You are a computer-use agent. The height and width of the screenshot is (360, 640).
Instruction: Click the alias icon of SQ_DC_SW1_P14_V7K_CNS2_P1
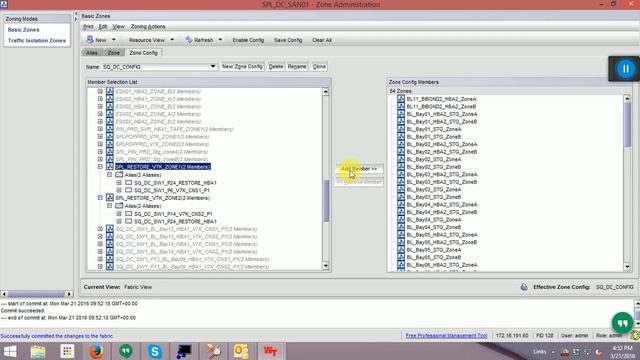point(129,213)
